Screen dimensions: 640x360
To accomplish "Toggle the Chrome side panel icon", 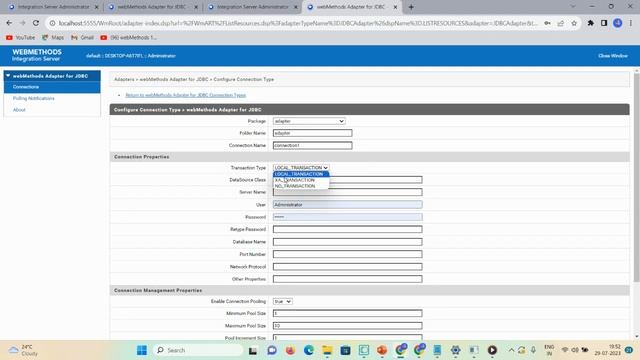I will coord(604,23).
